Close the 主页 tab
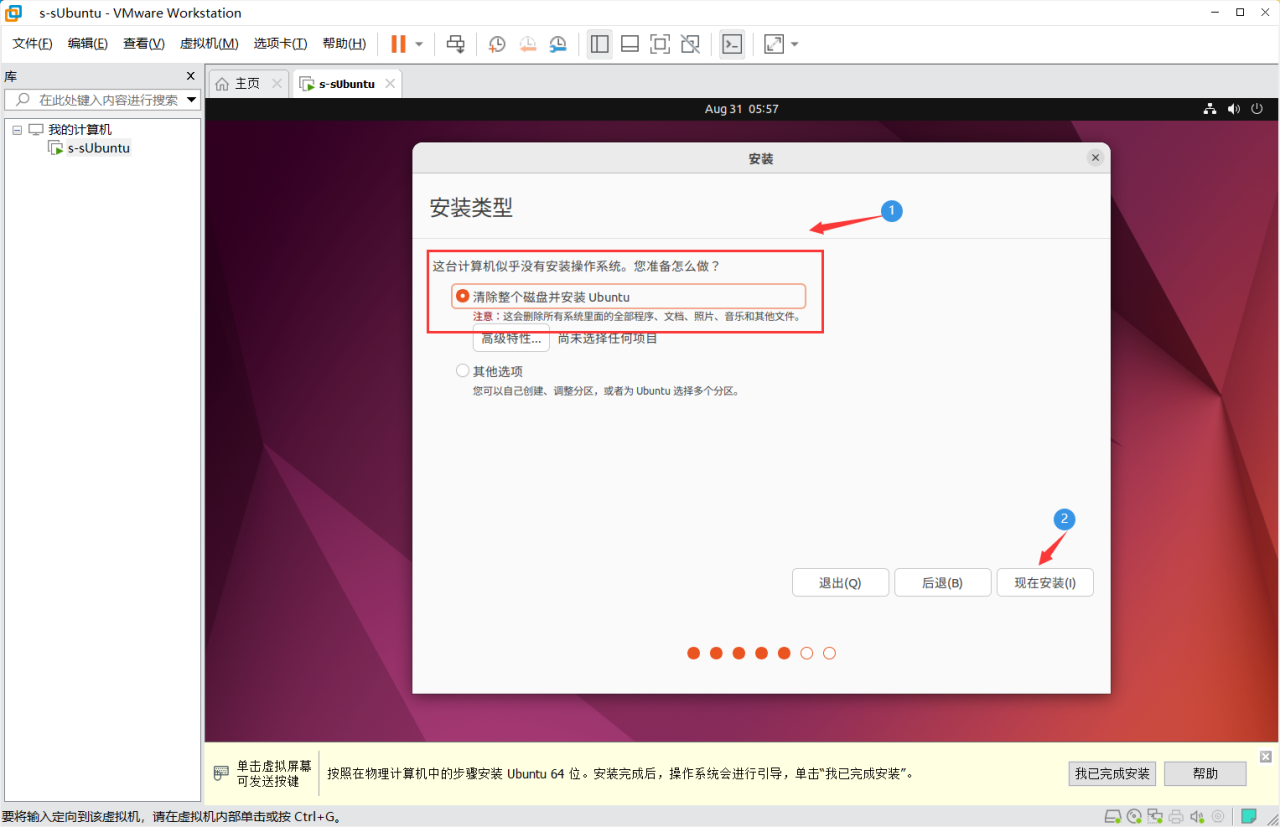This screenshot has width=1280, height=827. (277, 84)
